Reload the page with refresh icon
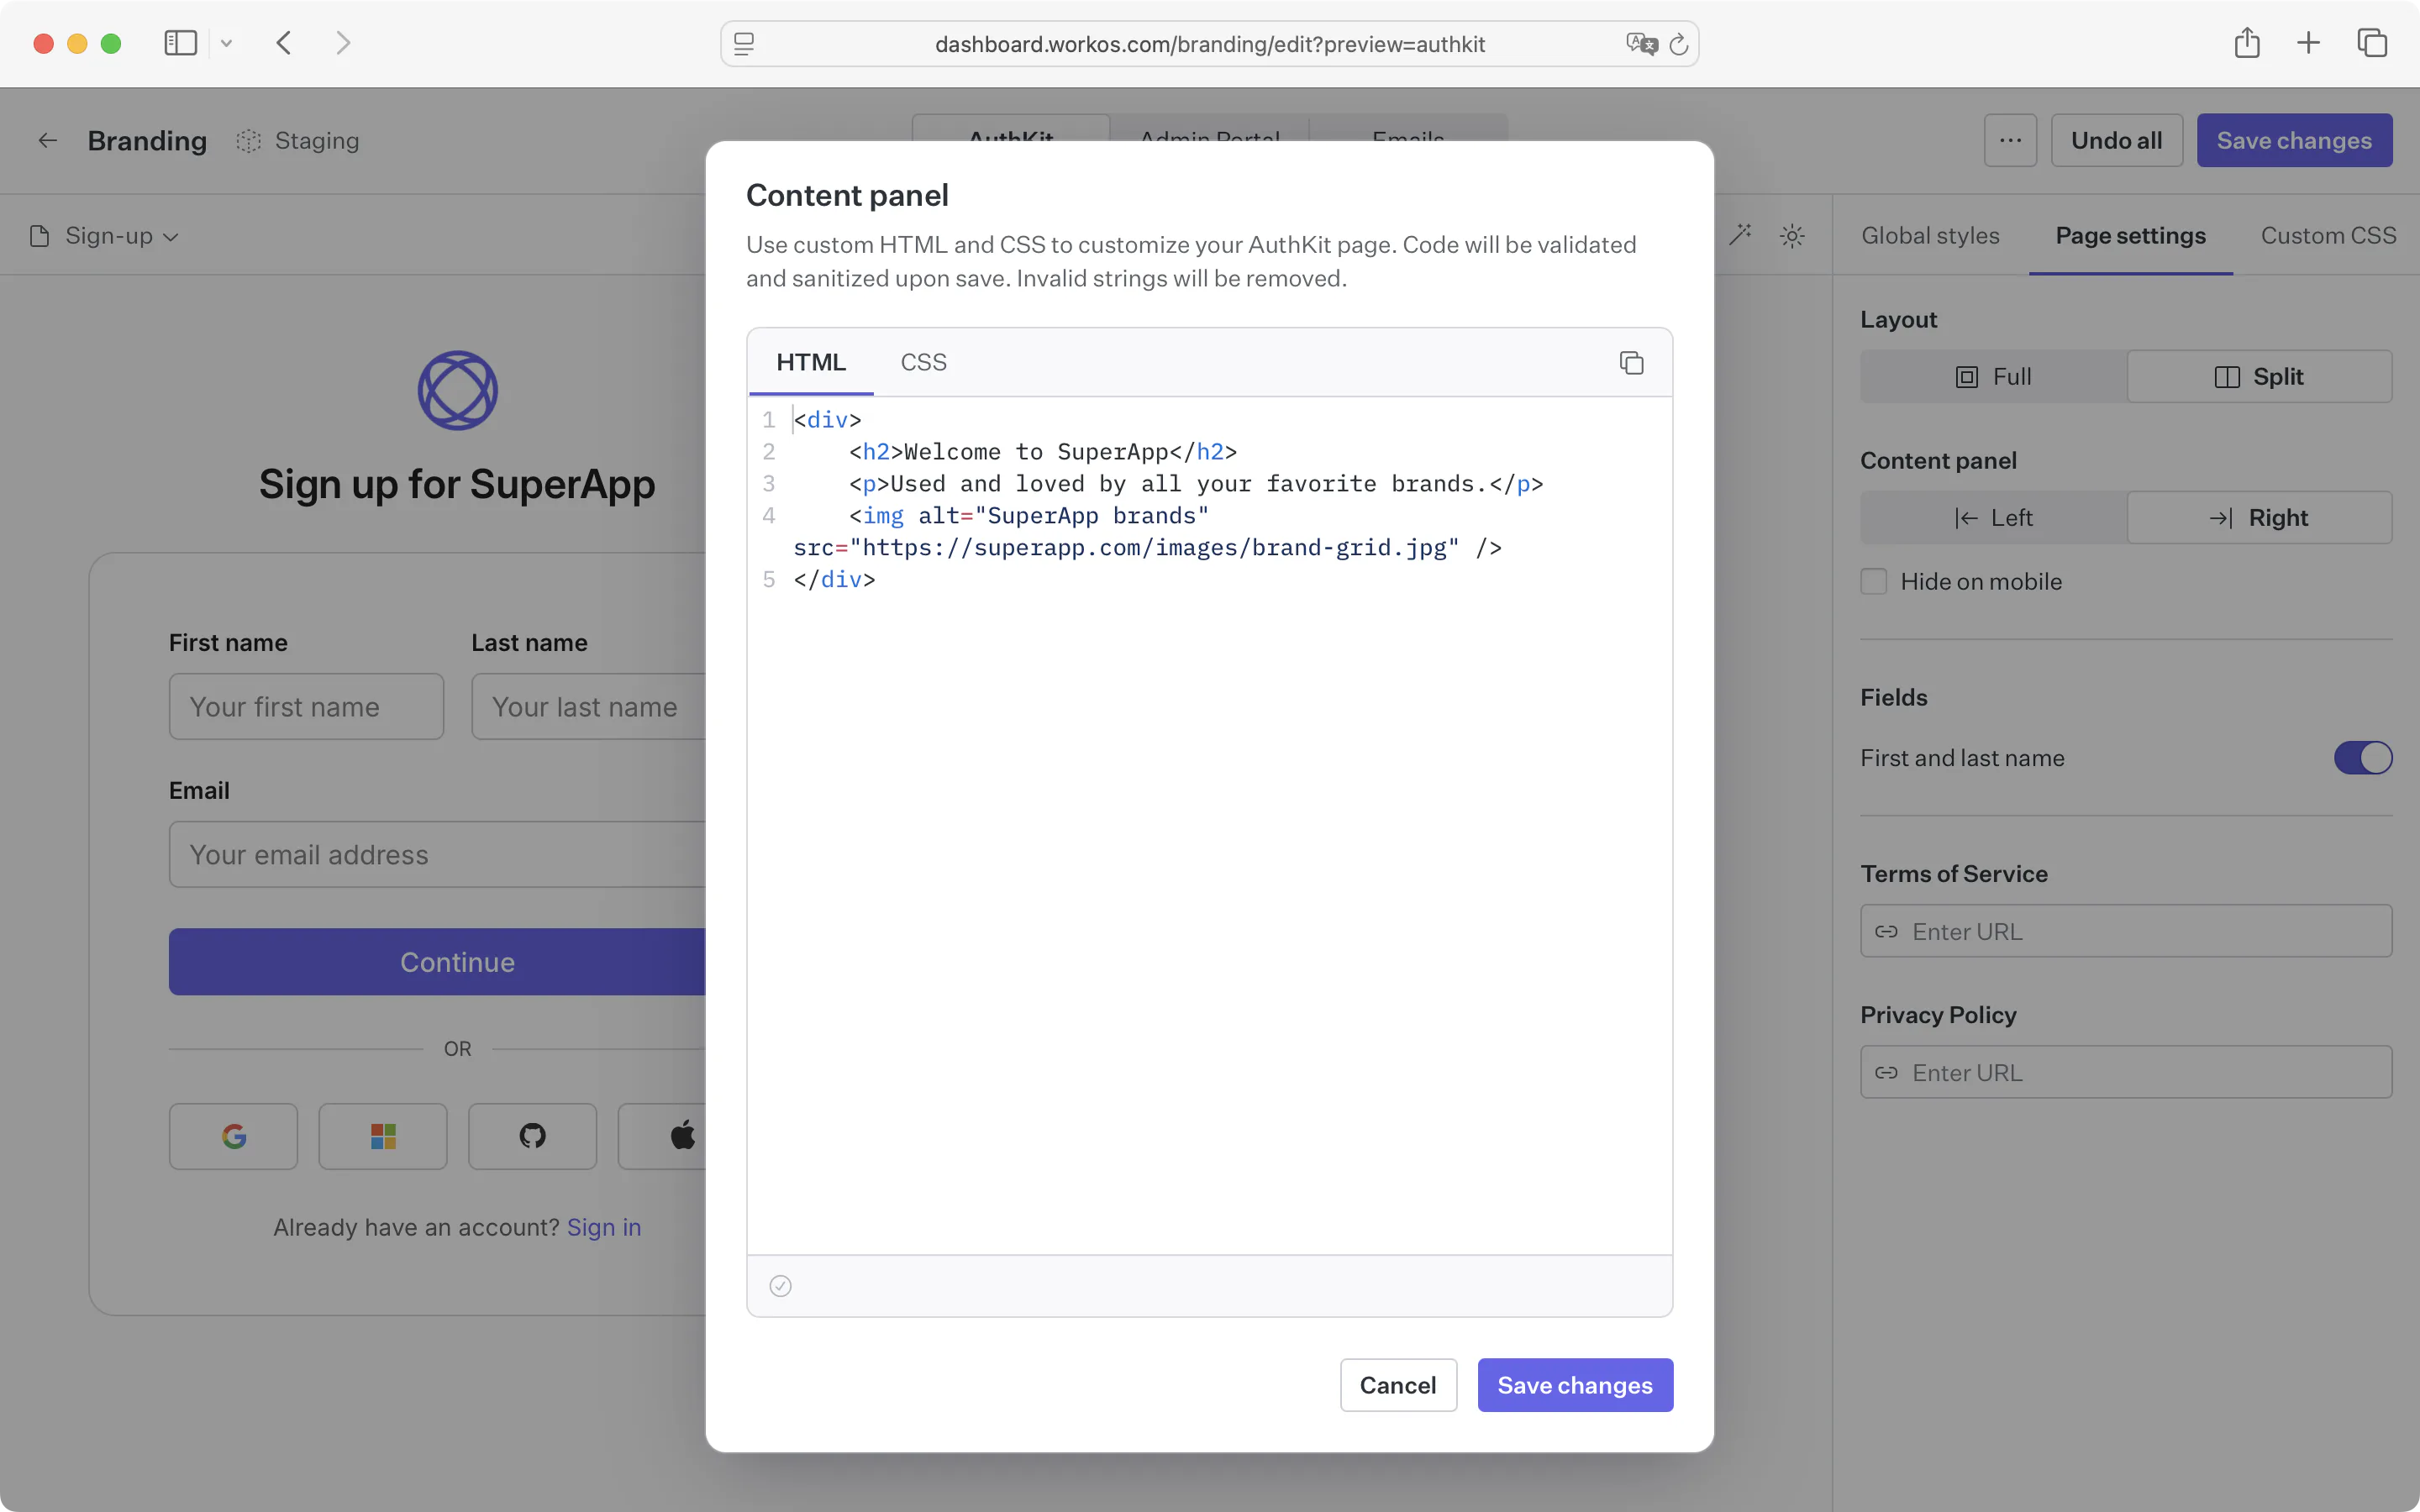This screenshot has height=1512, width=2420. point(1679,44)
